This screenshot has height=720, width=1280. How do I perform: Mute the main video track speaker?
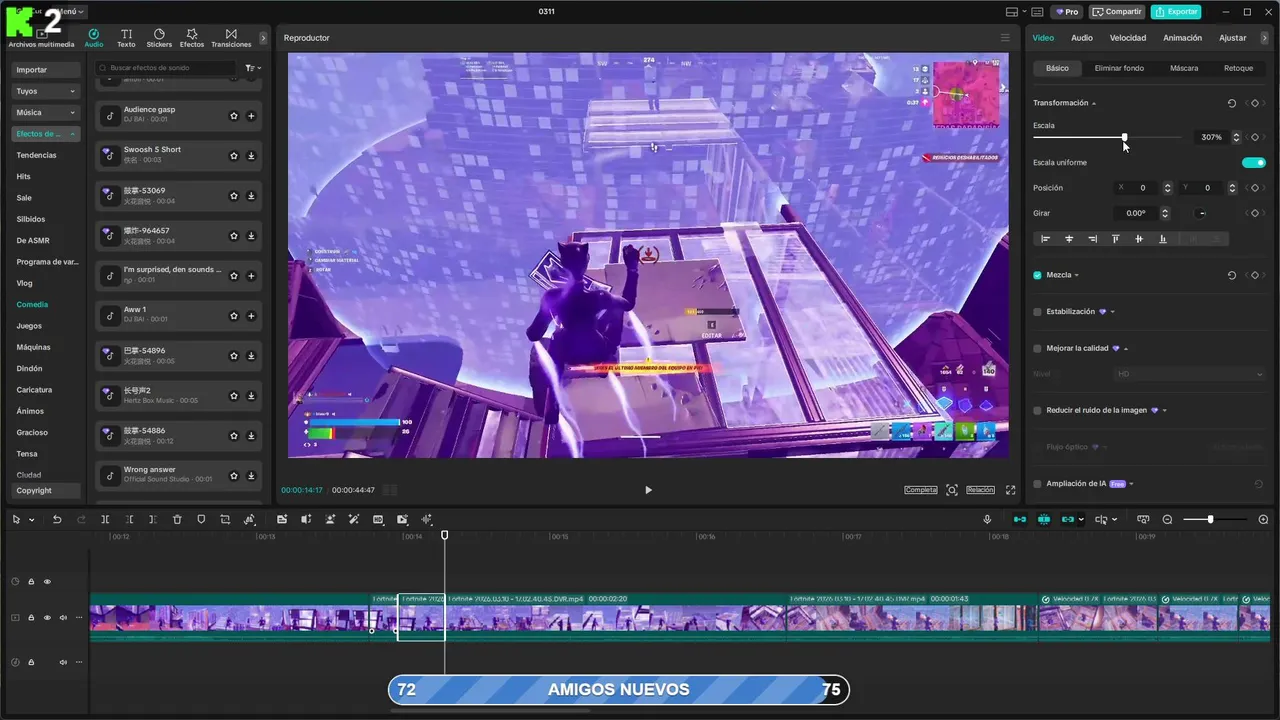click(x=63, y=618)
